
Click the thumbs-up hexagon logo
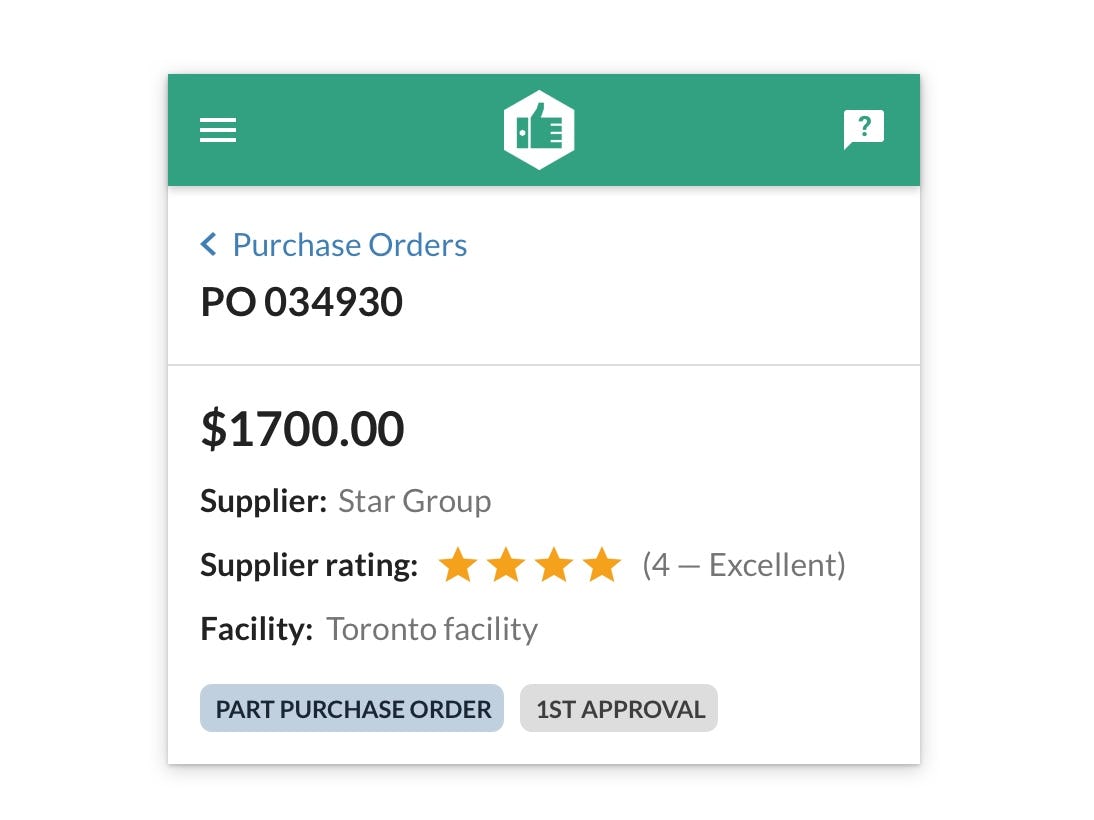(x=539, y=130)
